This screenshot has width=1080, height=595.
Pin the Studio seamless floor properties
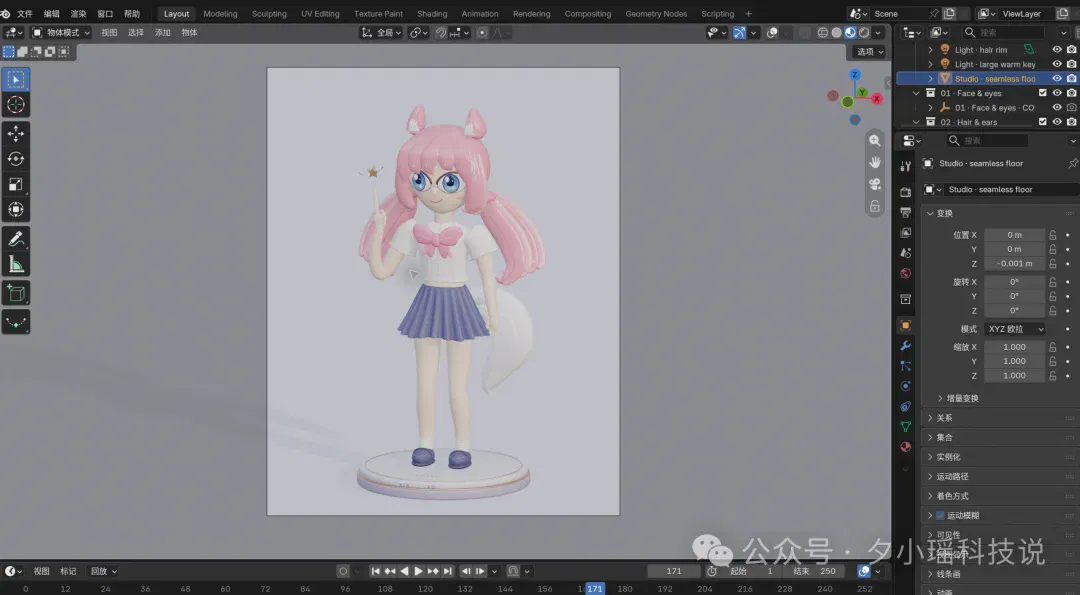(x=1072, y=163)
